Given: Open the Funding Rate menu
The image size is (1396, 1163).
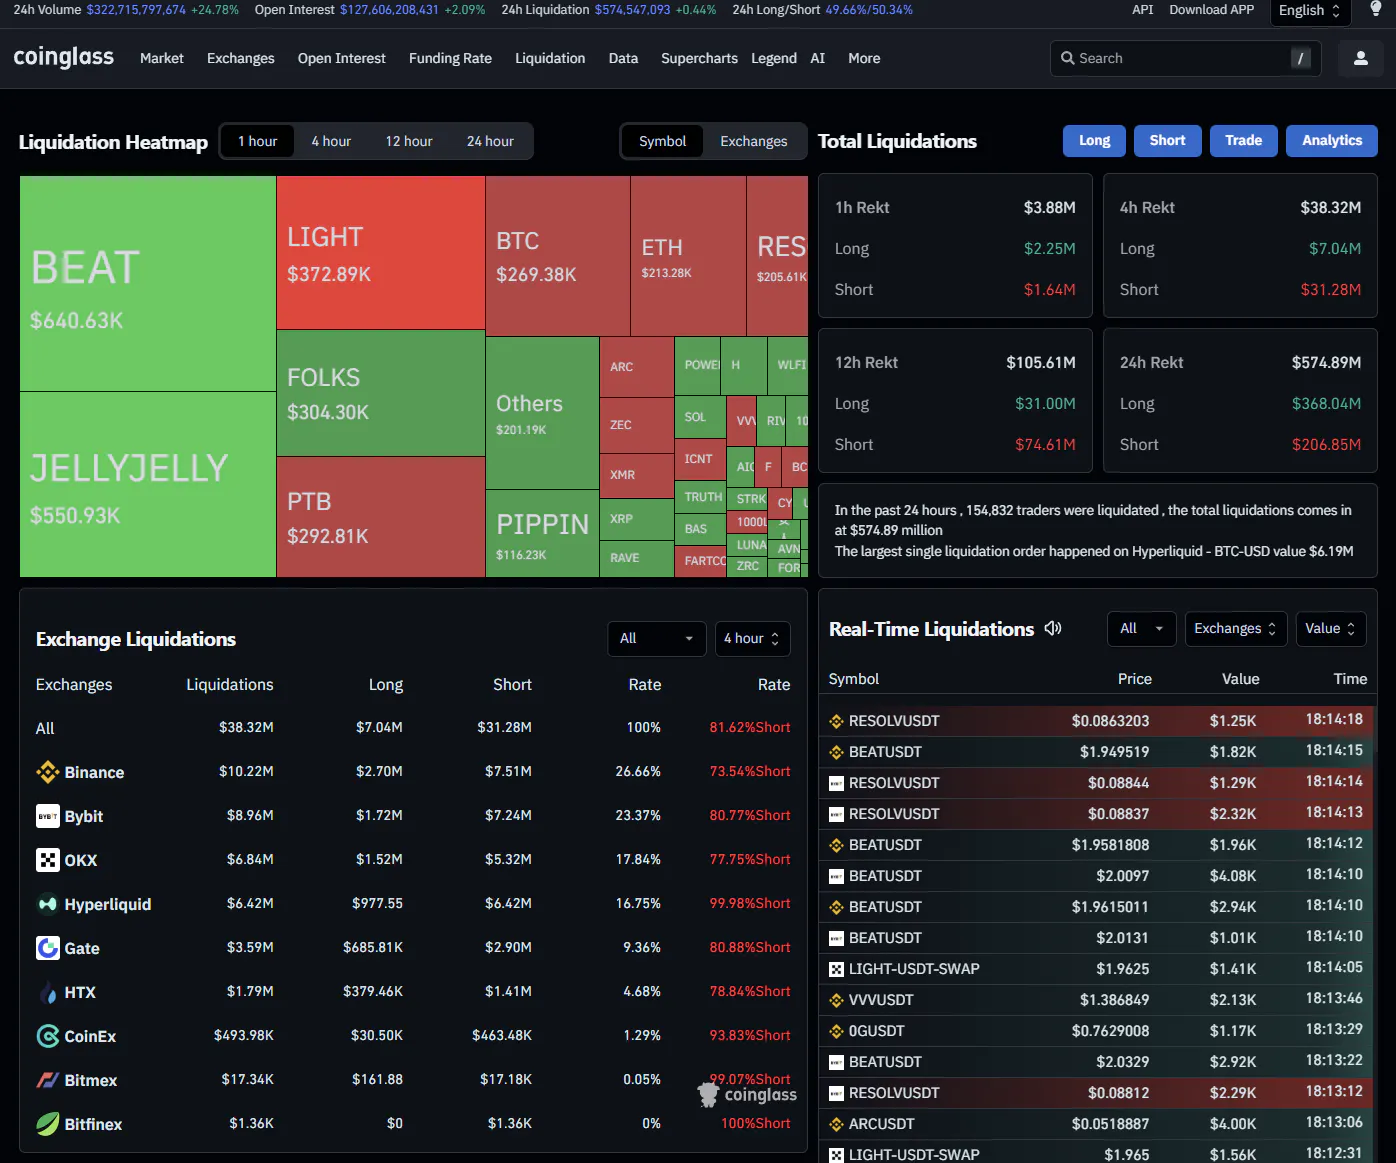Looking at the screenshot, I should (x=450, y=58).
